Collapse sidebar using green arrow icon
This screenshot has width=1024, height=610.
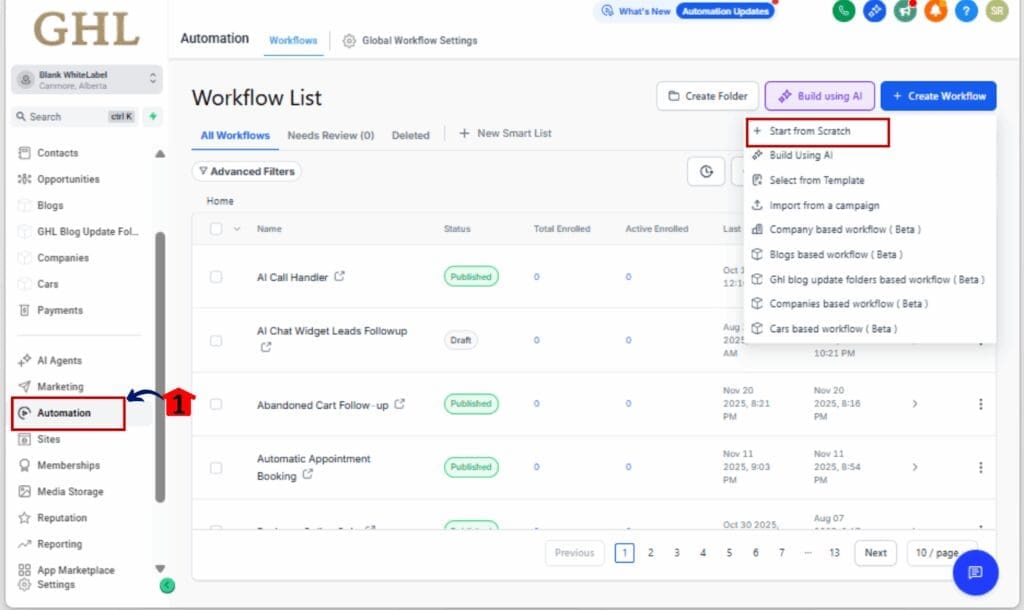coord(167,586)
